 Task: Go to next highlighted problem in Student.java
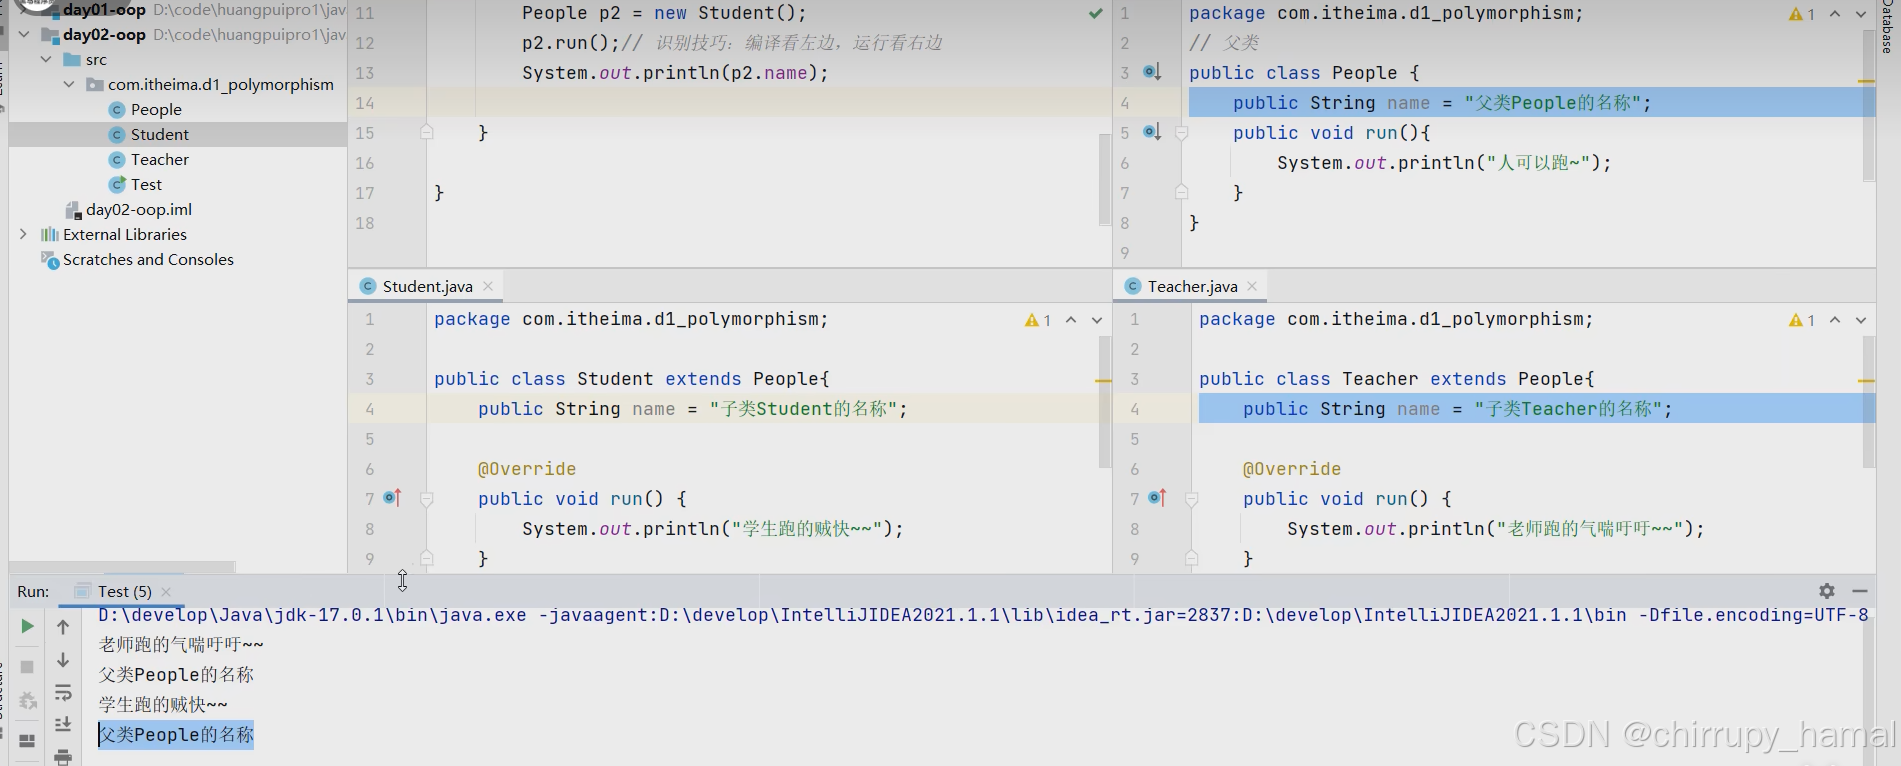(1097, 320)
